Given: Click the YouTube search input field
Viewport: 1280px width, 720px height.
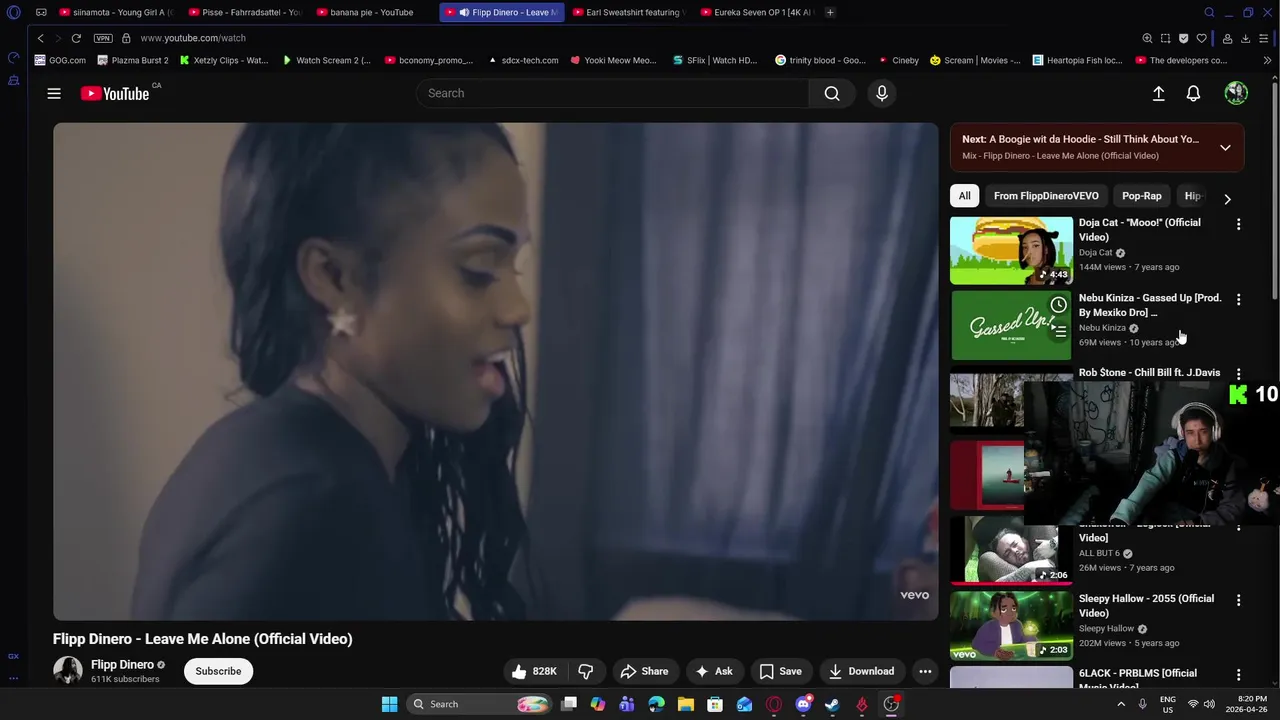Looking at the screenshot, I should (x=612, y=93).
